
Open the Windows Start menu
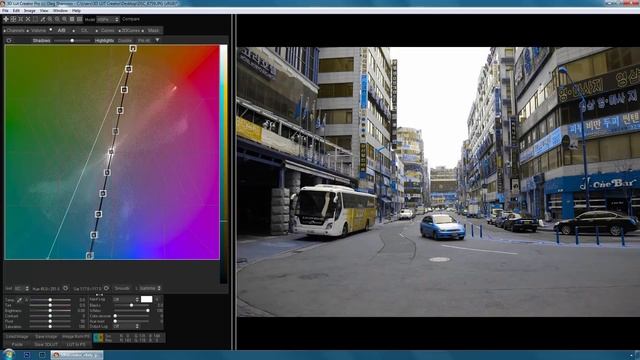tap(8, 354)
